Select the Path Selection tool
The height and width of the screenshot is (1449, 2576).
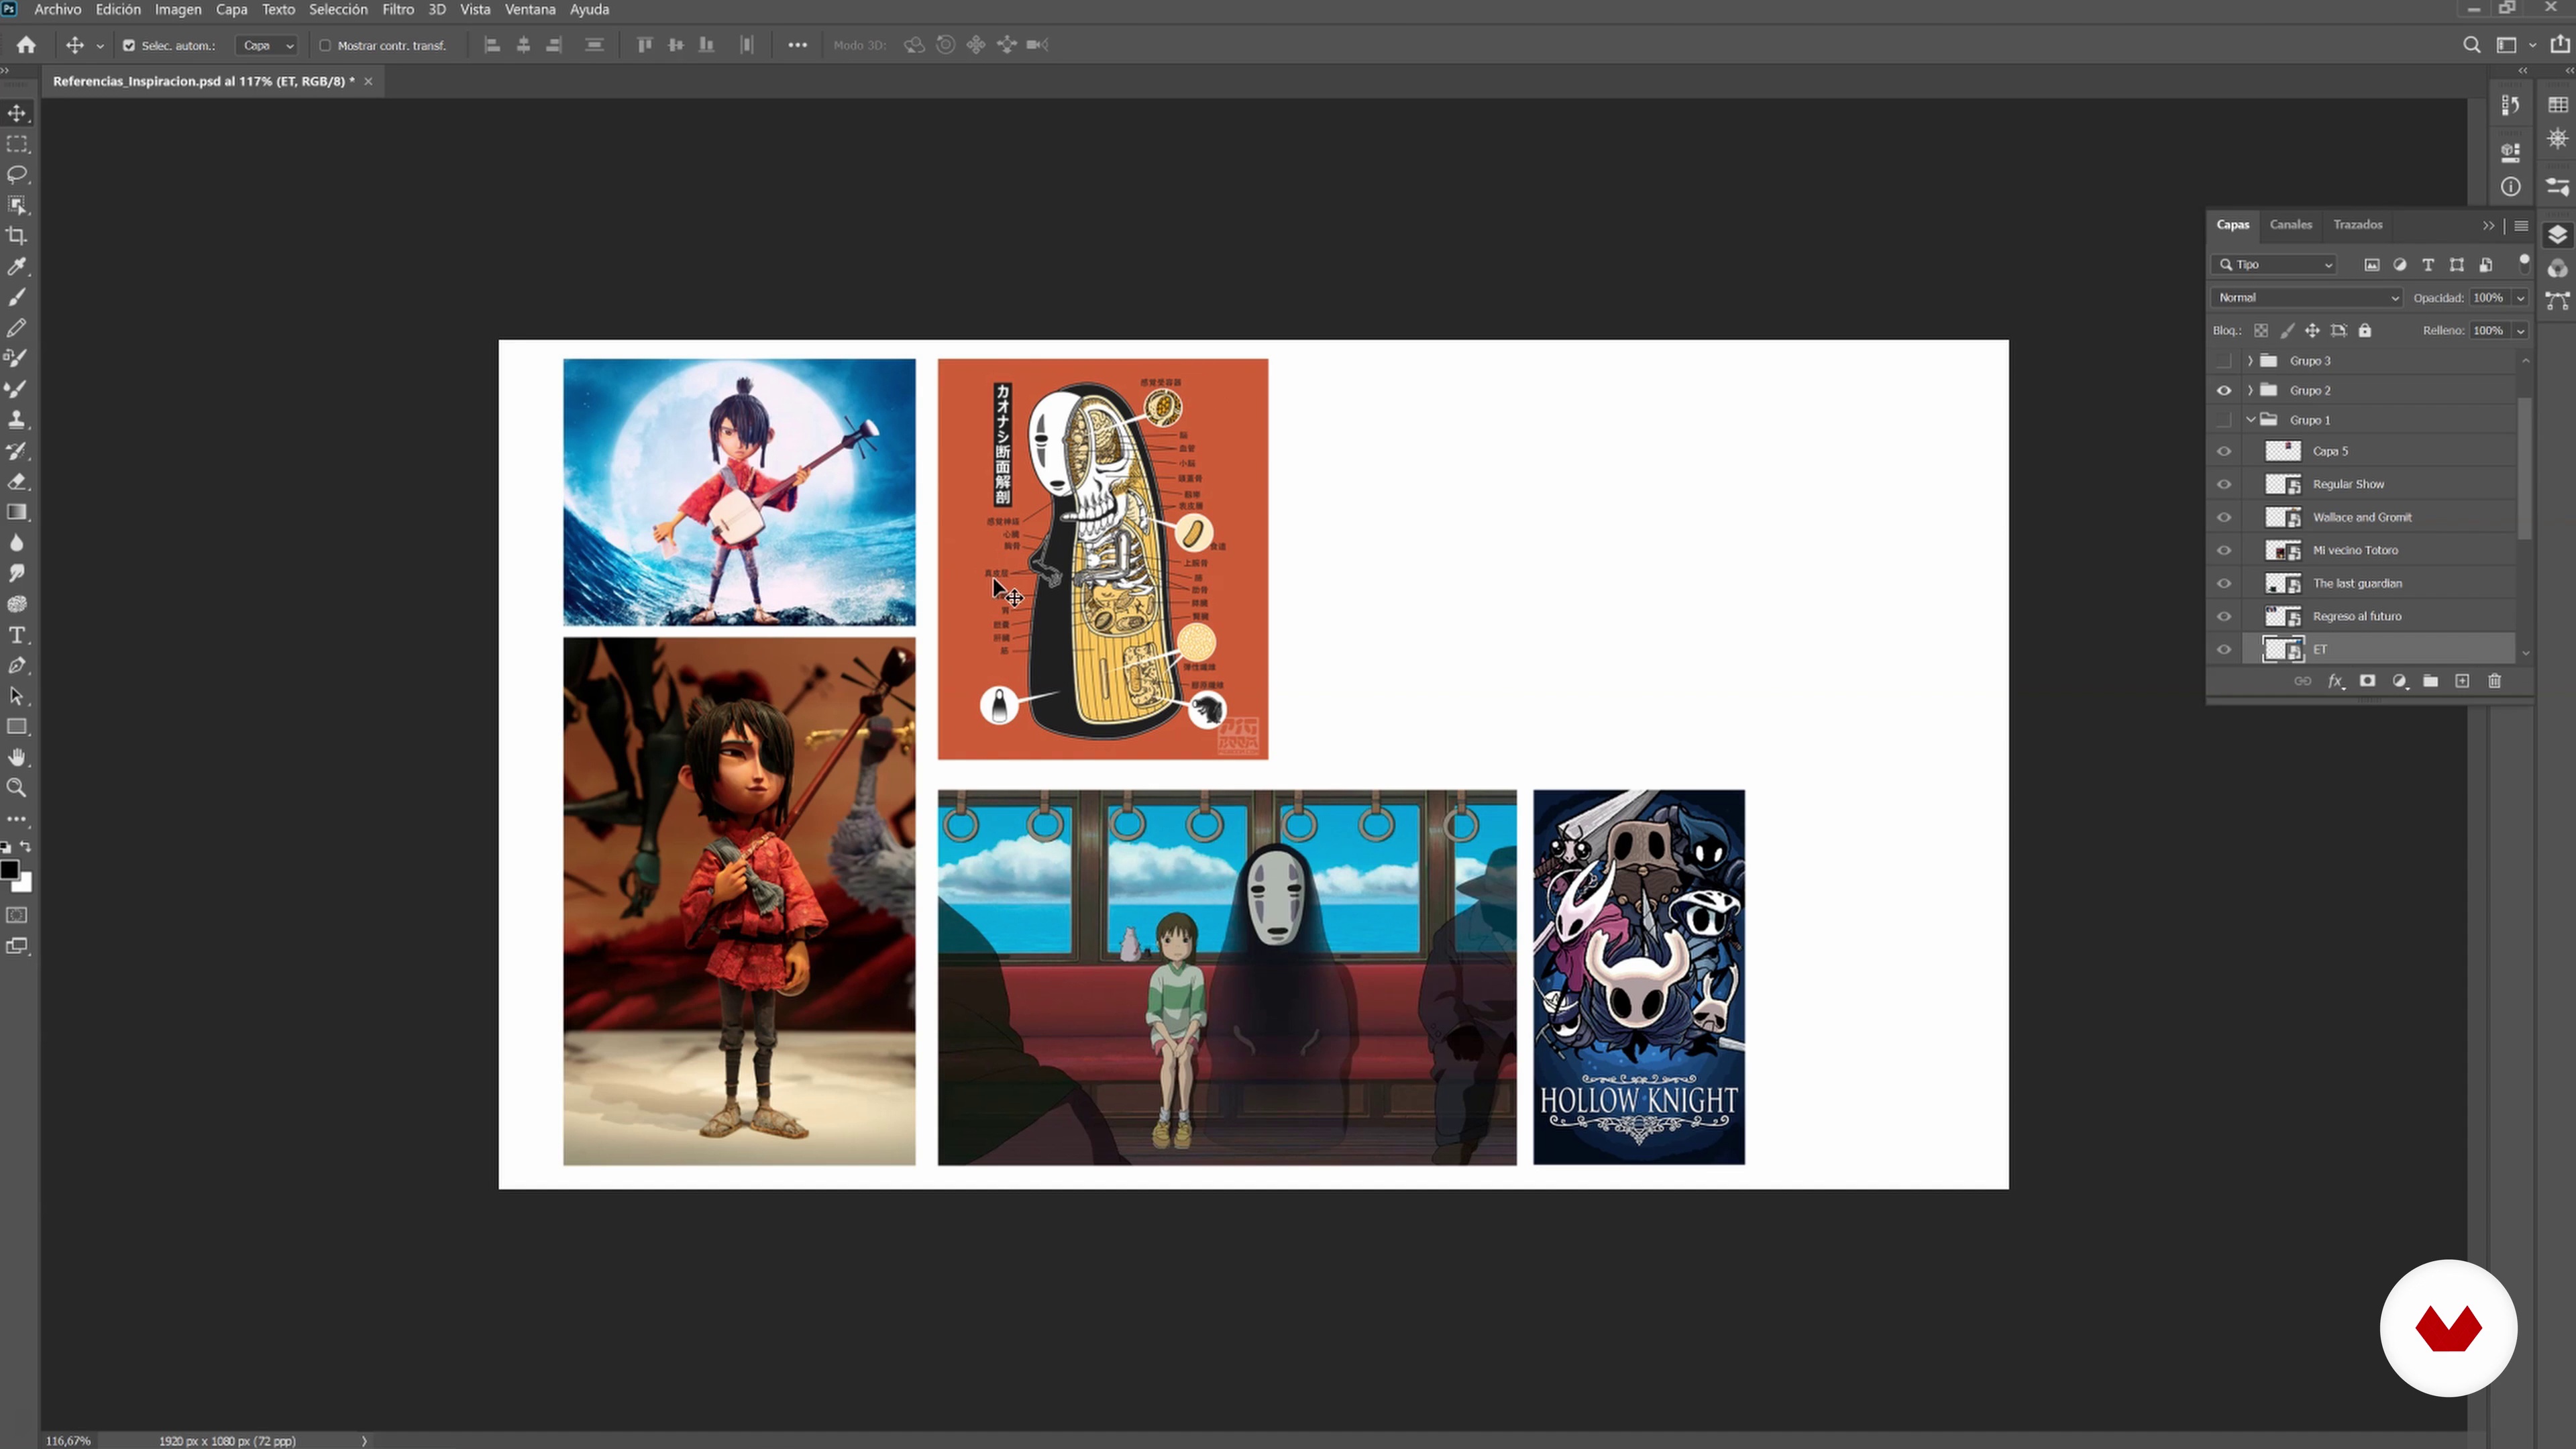pos(17,696)
